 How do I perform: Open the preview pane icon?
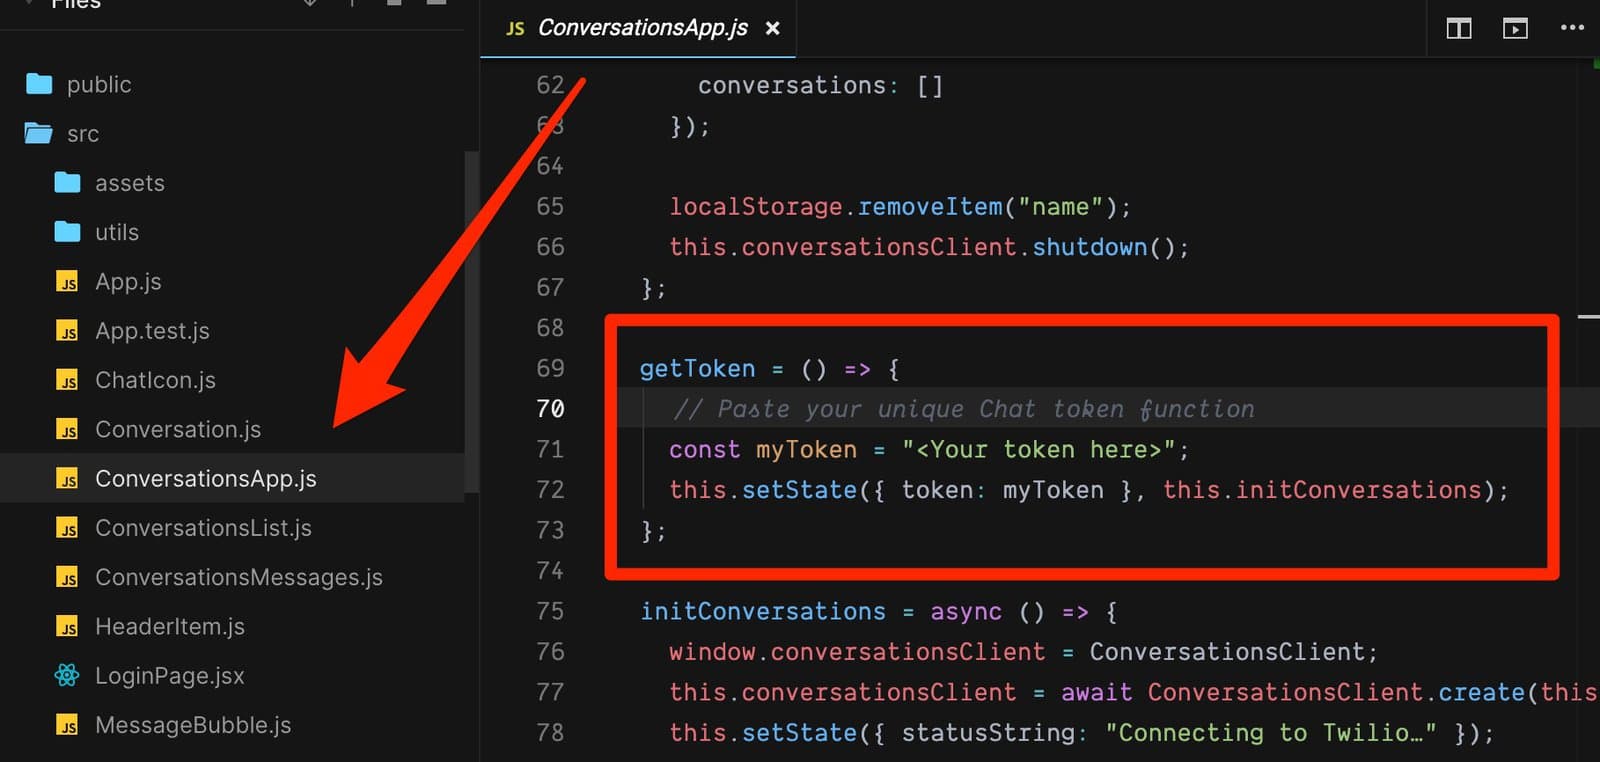(1515, 28)
